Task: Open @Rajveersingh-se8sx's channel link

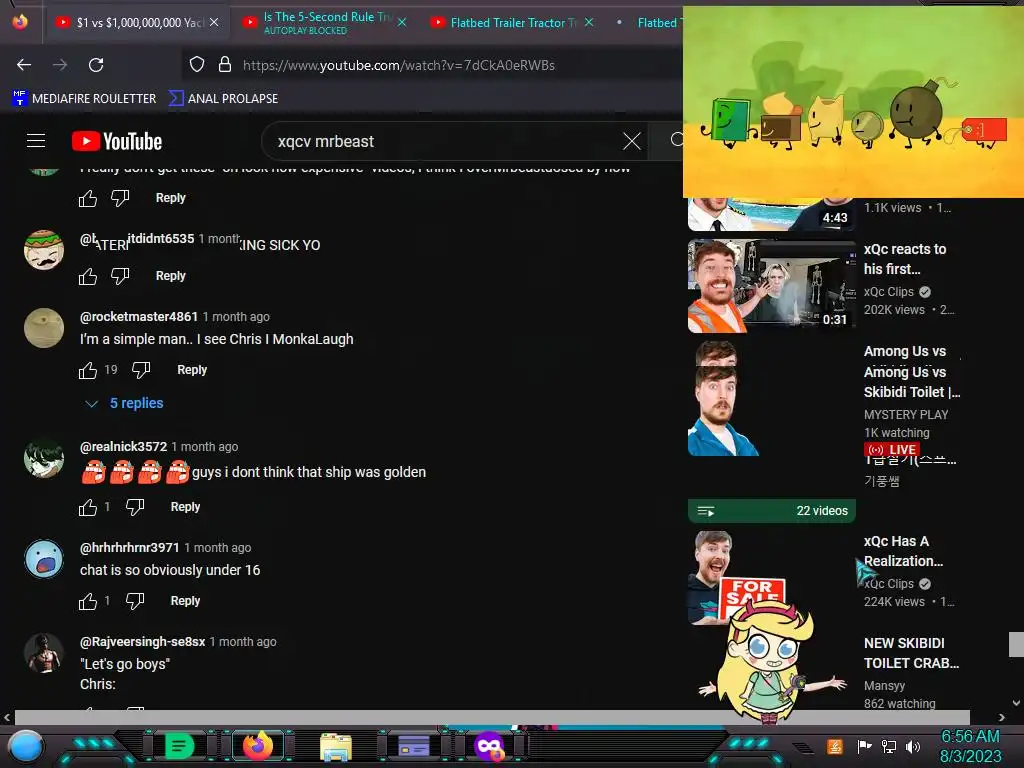Action: (x=142, y=642)
